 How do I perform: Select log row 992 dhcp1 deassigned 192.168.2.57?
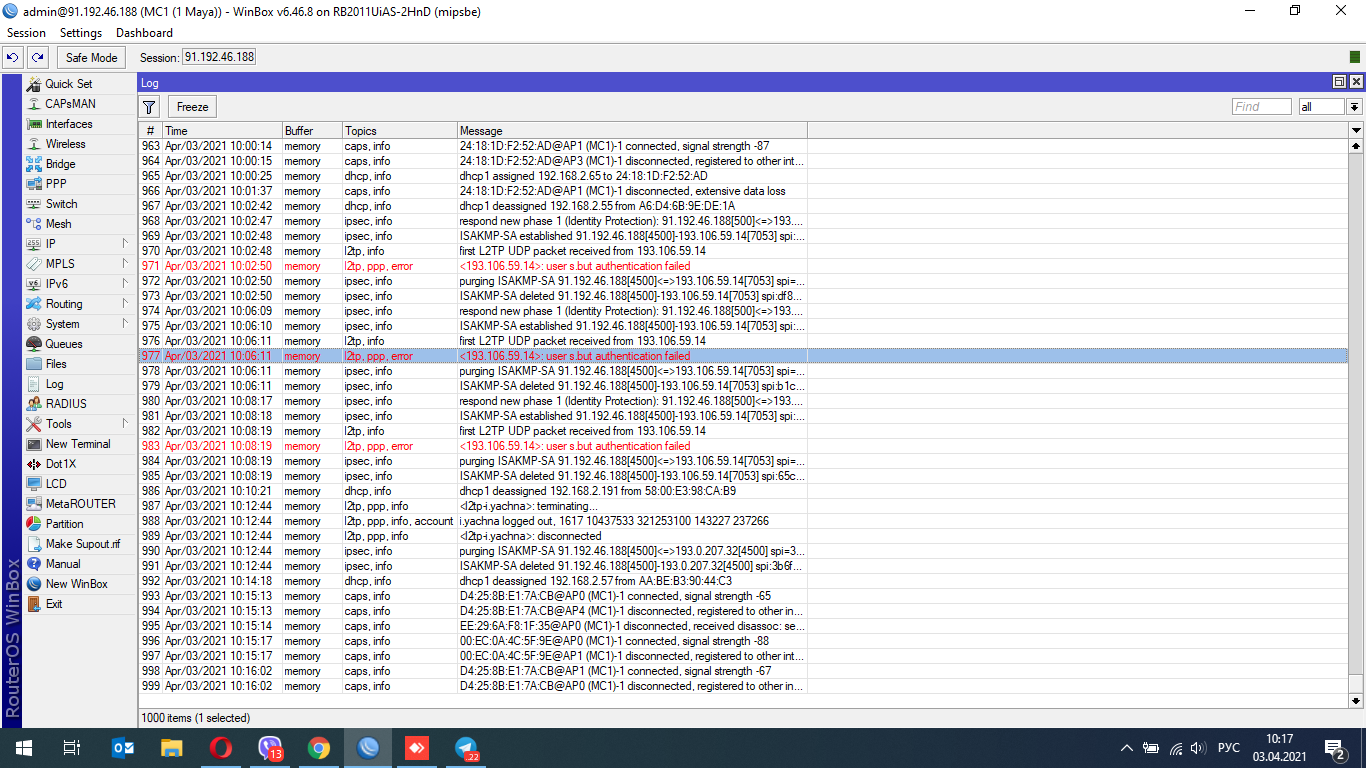743,581
